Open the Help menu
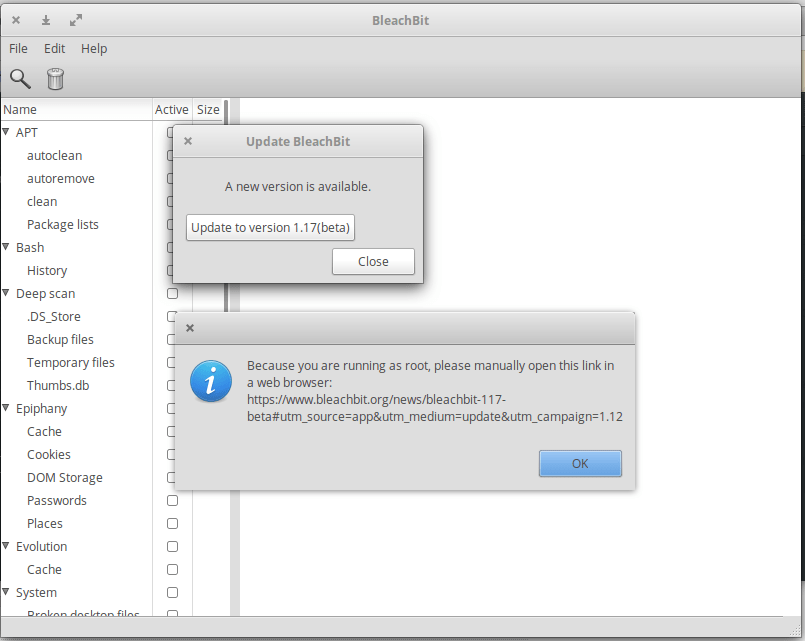 tap(93, 48)
